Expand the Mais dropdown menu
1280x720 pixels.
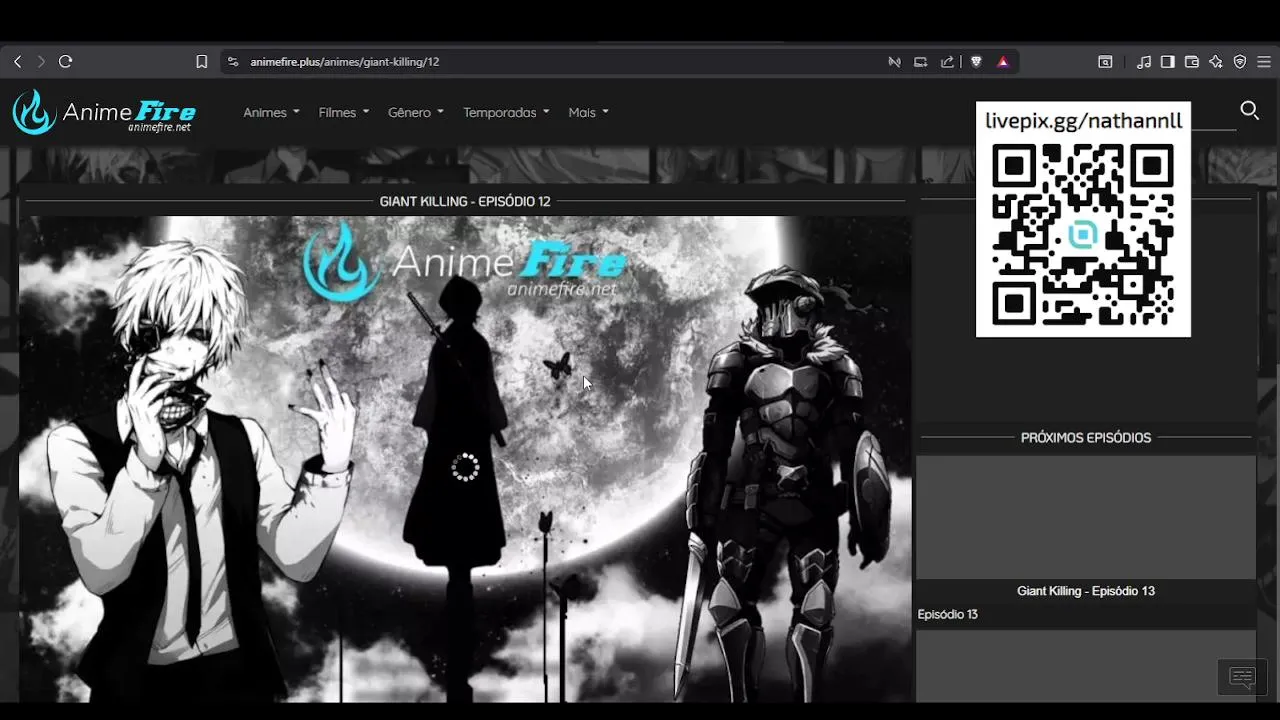coord(588,112)
